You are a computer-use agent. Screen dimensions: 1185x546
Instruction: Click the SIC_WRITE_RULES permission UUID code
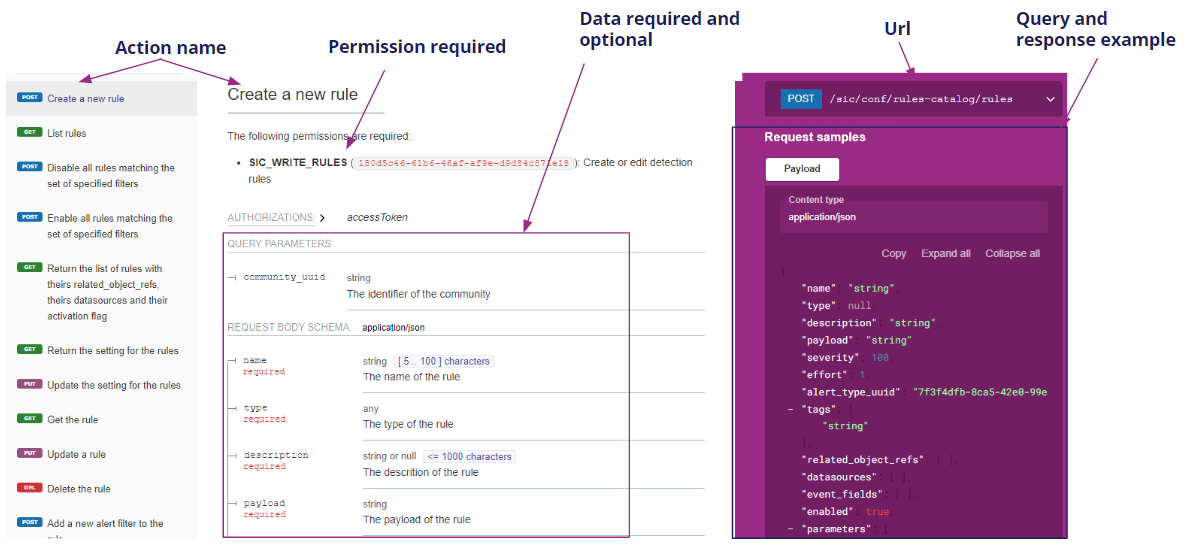463,163
